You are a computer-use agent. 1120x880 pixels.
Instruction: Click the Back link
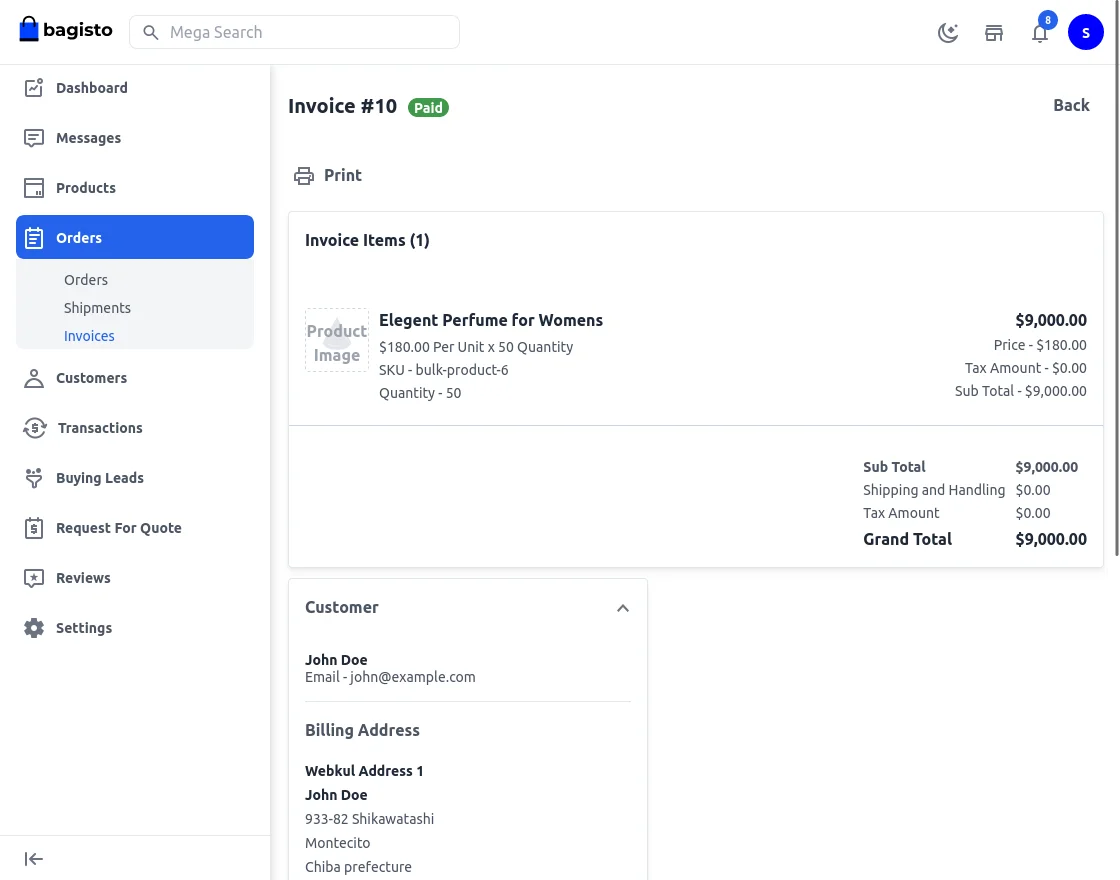1071,106
